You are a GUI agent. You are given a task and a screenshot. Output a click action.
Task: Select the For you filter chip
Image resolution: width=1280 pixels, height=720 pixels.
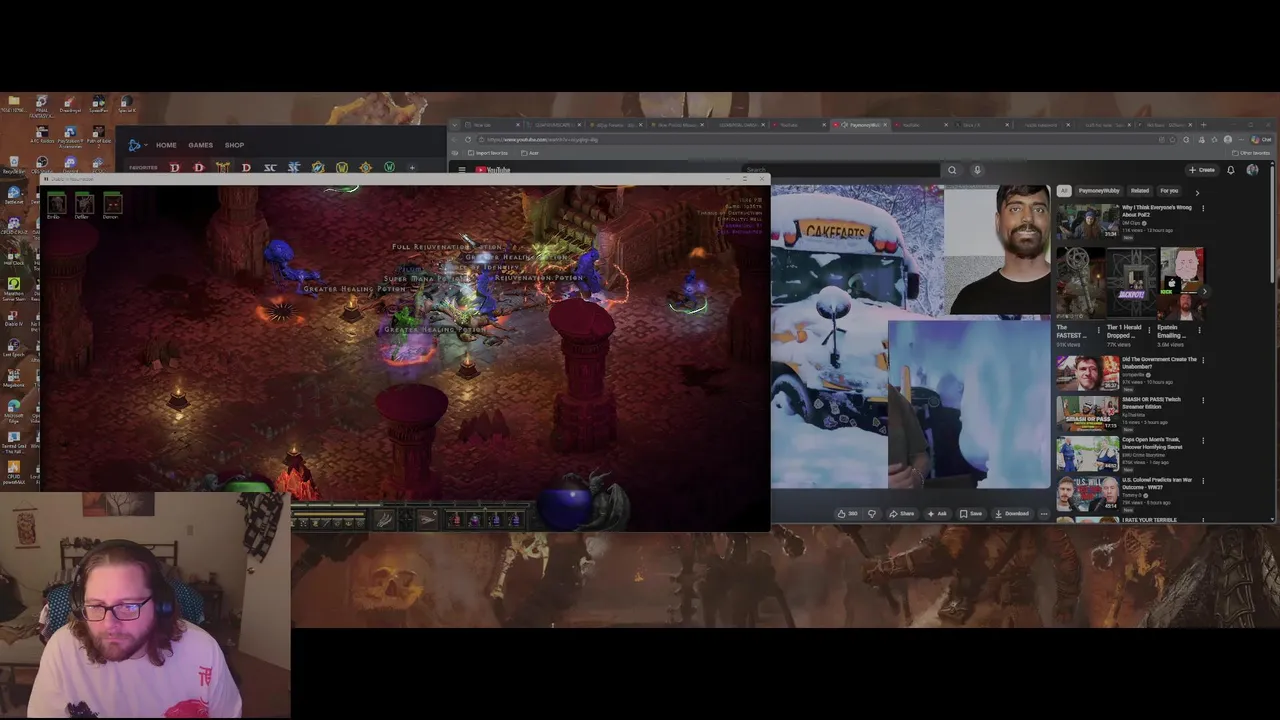1169,190
